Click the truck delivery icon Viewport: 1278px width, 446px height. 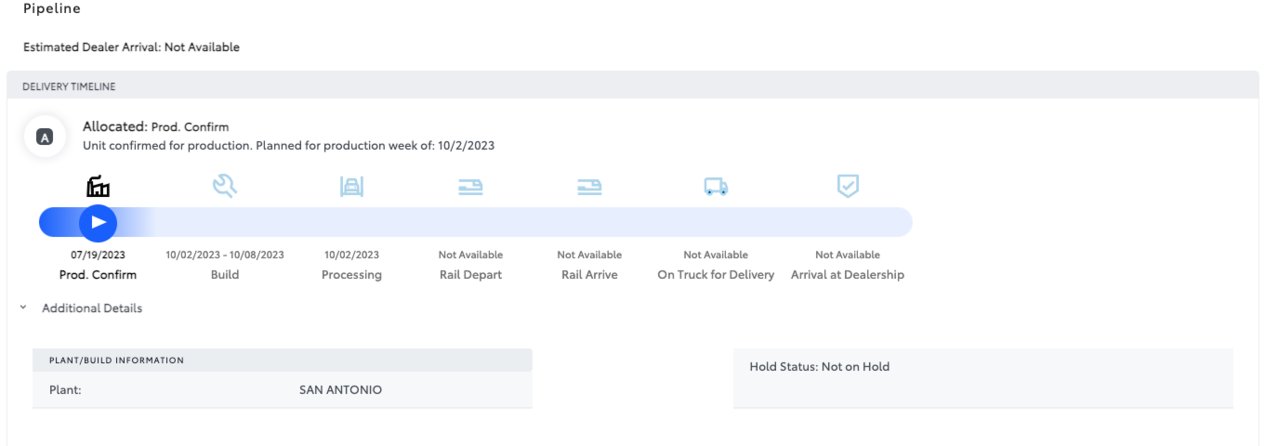pos(716,187)
